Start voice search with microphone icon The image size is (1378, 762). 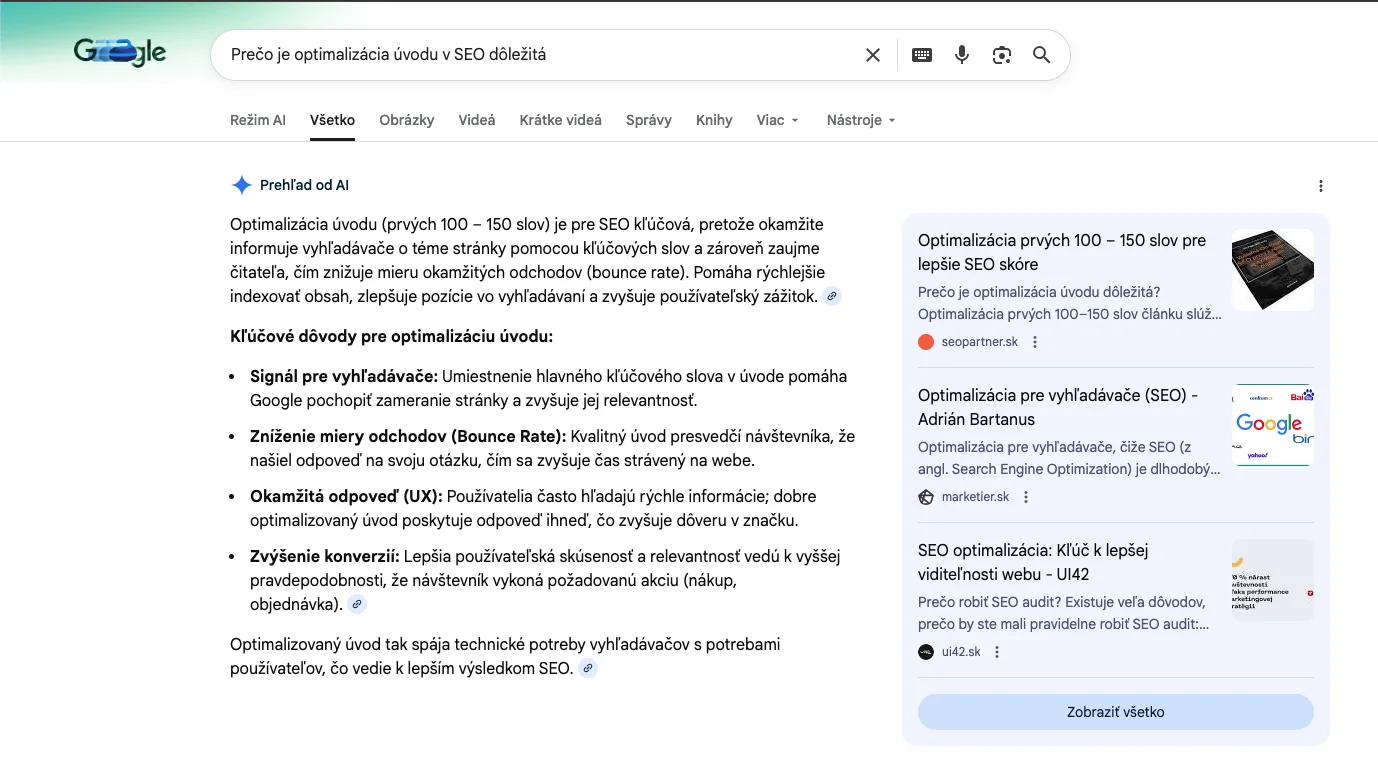point(962,55)
